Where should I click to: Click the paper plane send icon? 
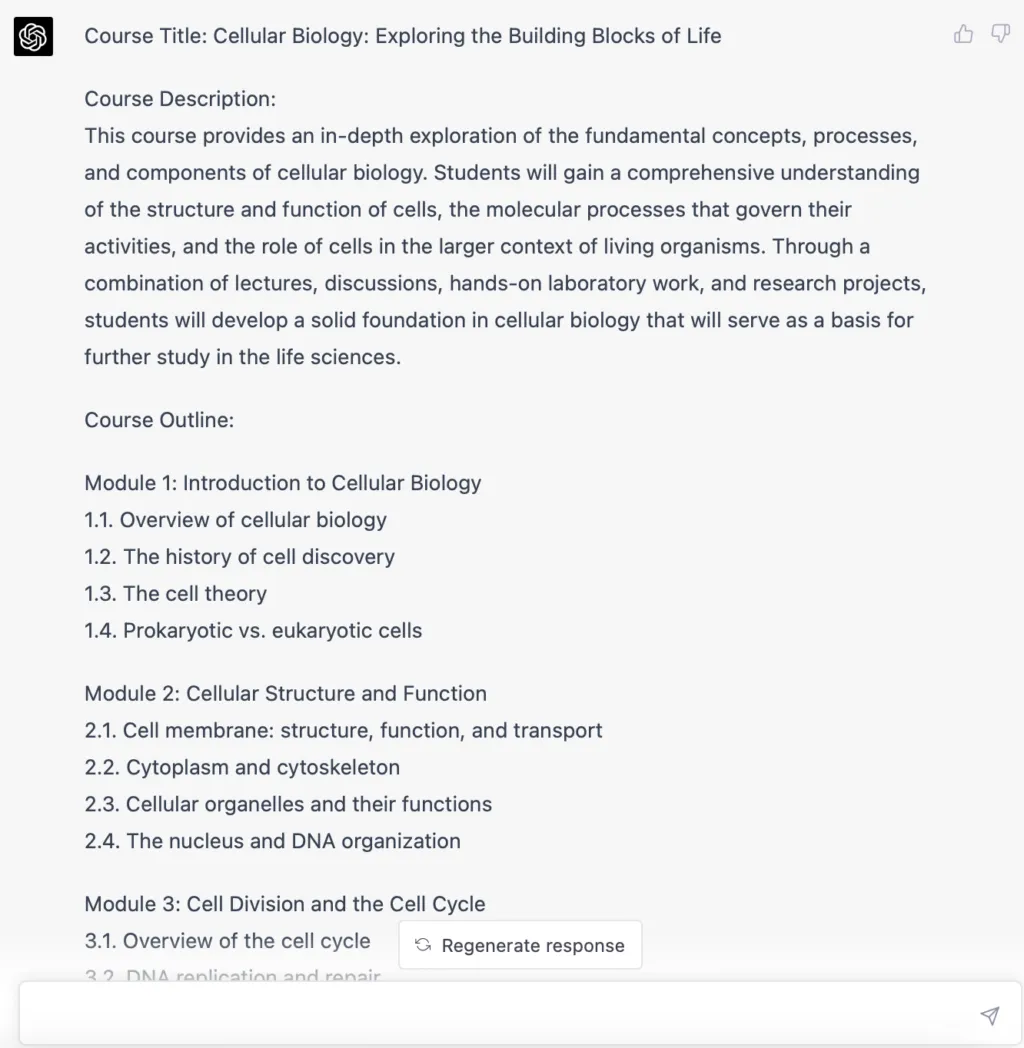tap(989, 1015)
